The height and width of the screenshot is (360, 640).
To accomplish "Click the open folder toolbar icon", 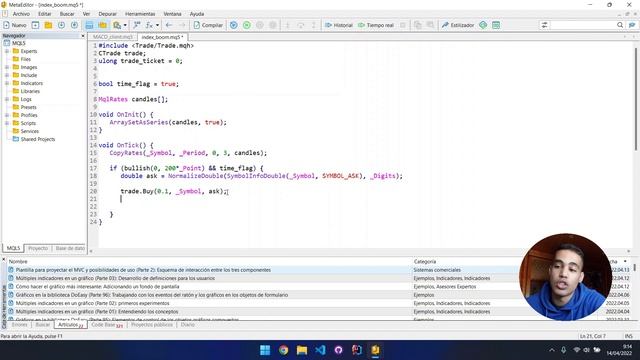I will click(x=48, y=25).
